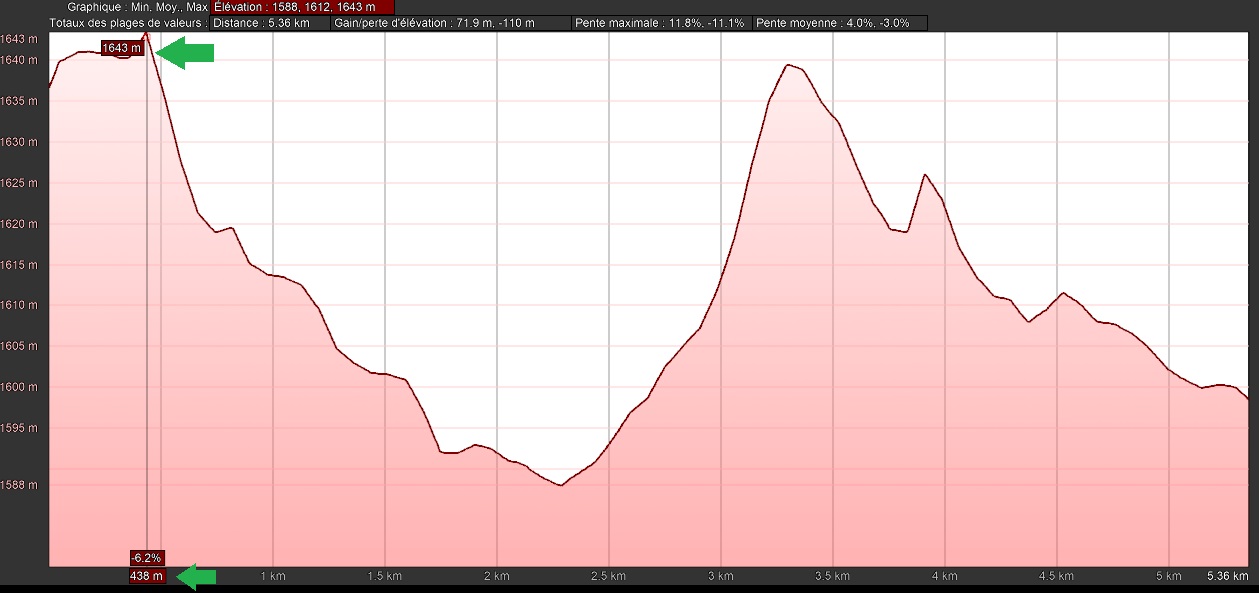Click the Distance 5.36 km total box
Image resolution: width=1259 pixels, height=593 pixels.
pyautogui.click(x=271, y=23)
